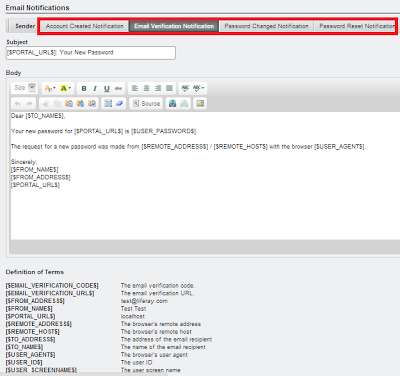Open the Password Changed Notification tab
This screenshot has height=376, width=400.
pos(266,26)
